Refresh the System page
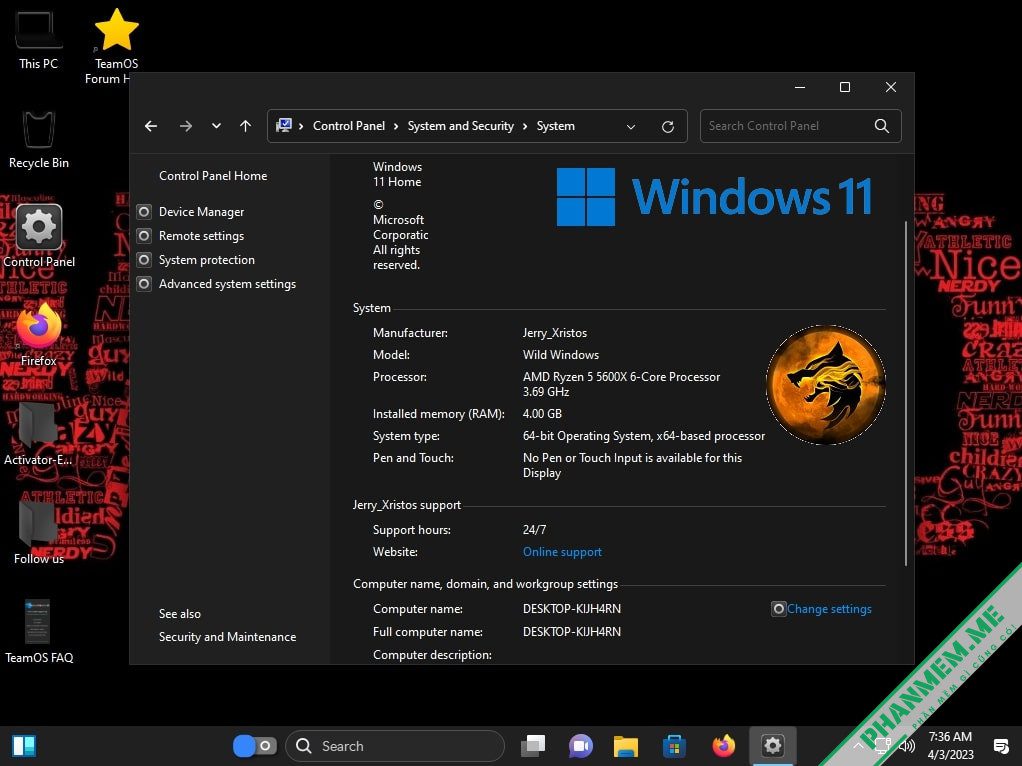1022x766 pixels. pos(667,126)
